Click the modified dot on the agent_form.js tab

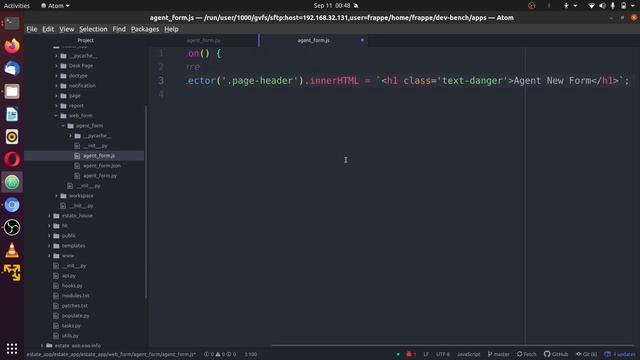(362, 40)
